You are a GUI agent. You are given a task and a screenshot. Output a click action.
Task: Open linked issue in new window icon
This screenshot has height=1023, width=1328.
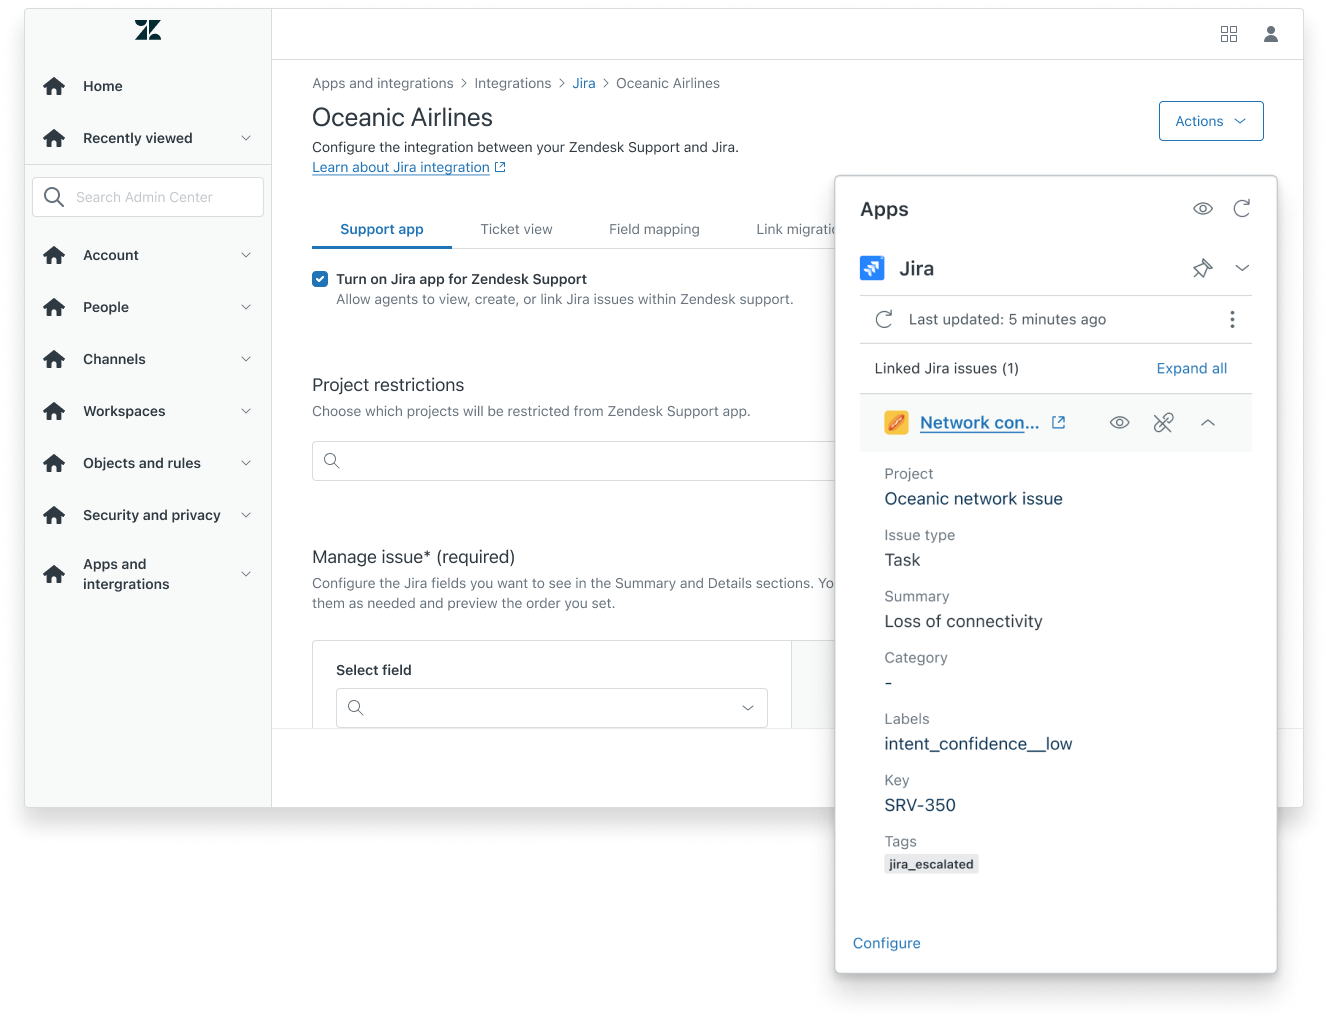point(1059,423)
